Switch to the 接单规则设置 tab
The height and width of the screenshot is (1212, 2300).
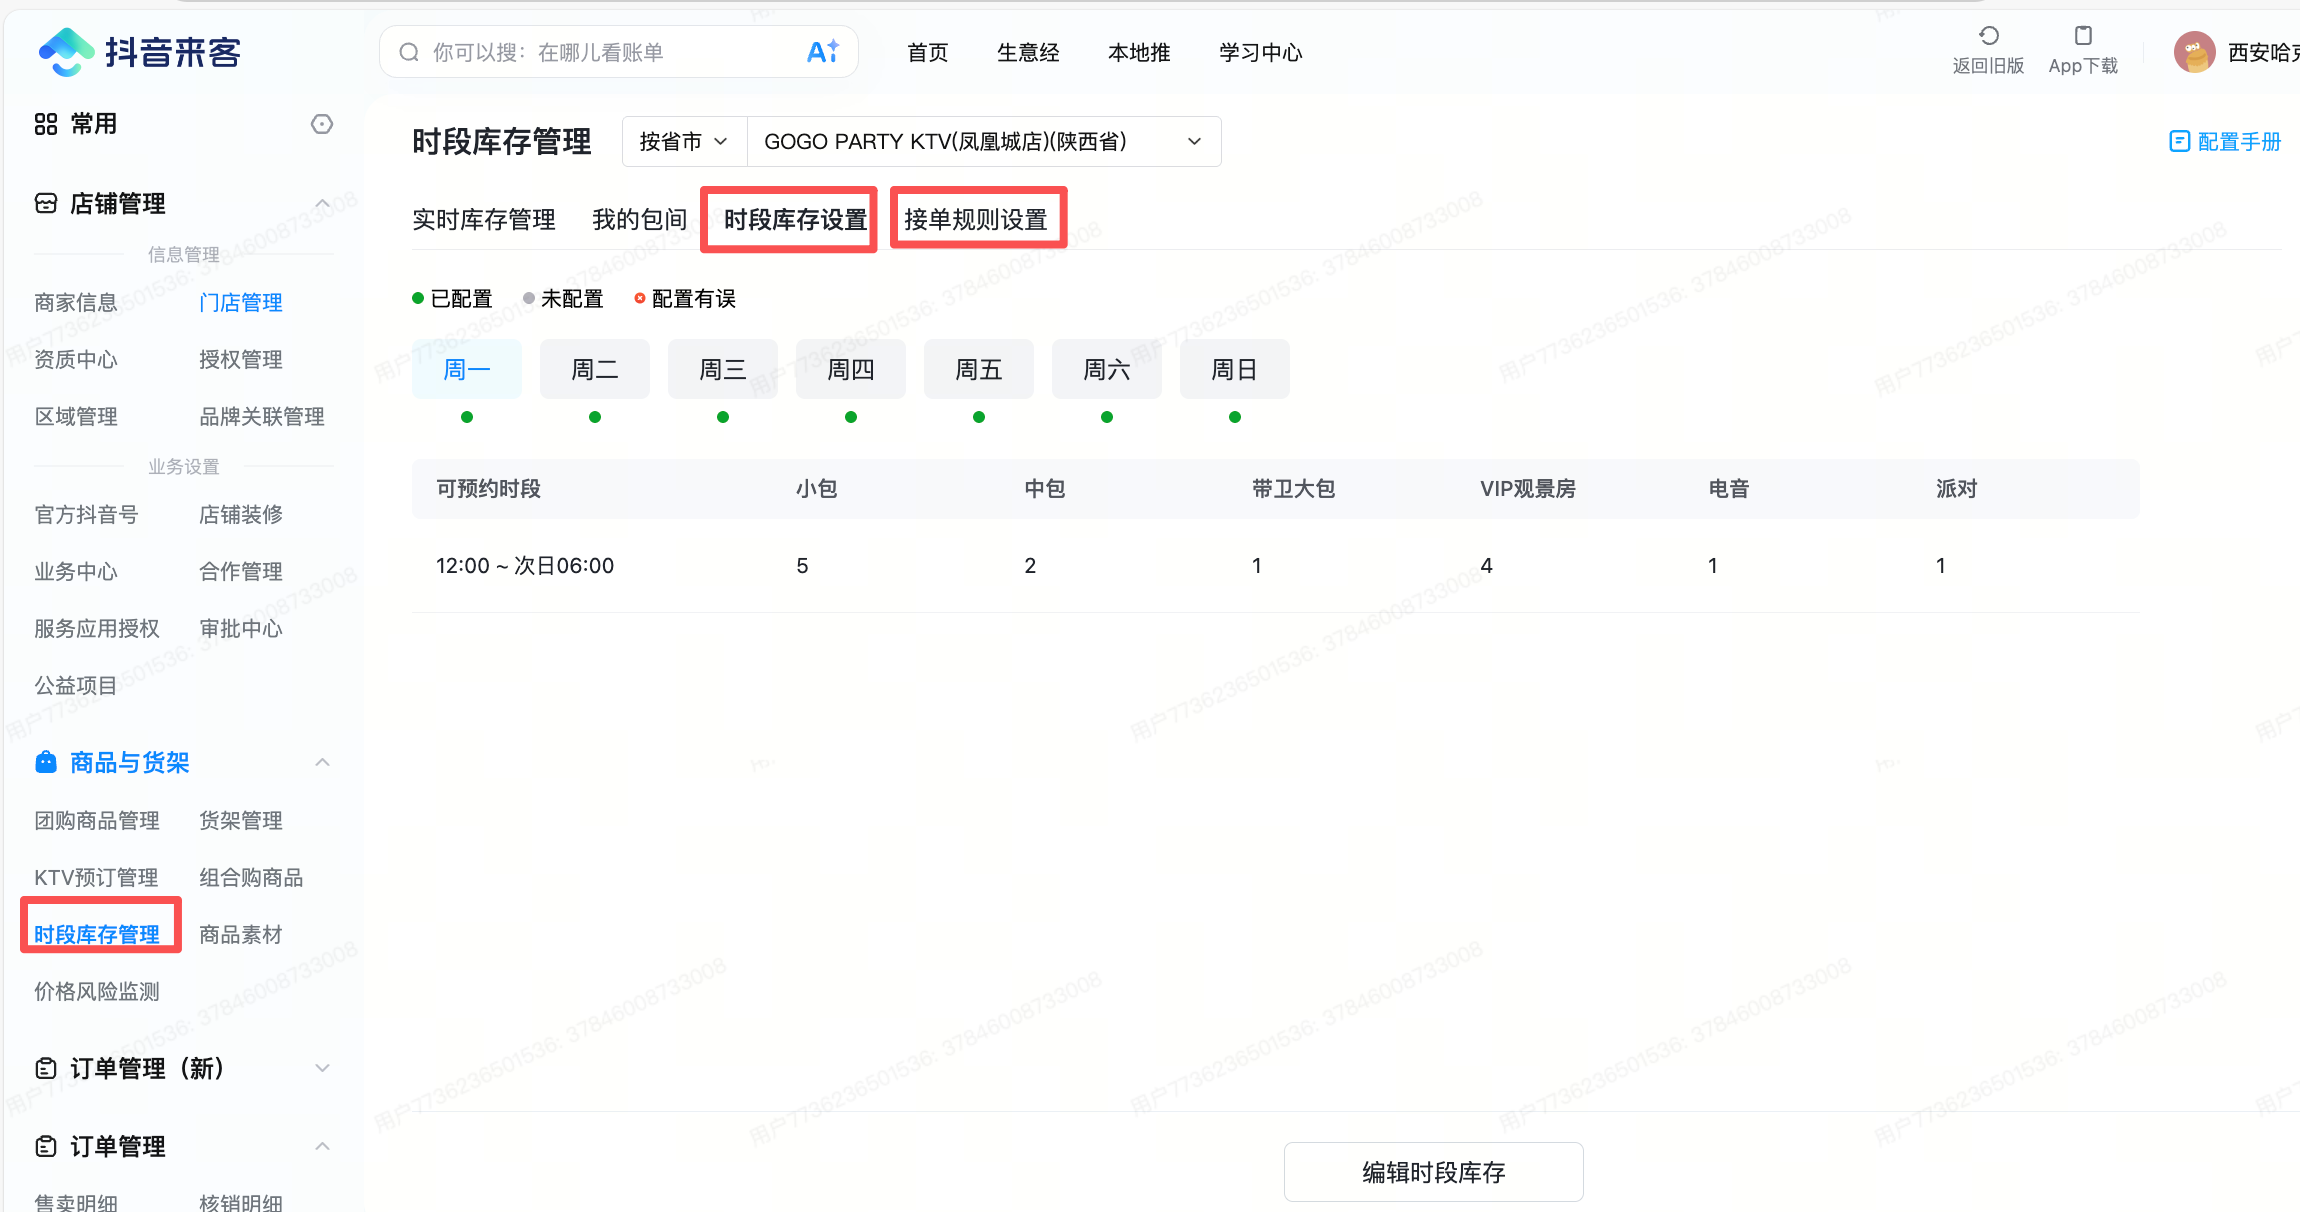[x=977, y=218]
